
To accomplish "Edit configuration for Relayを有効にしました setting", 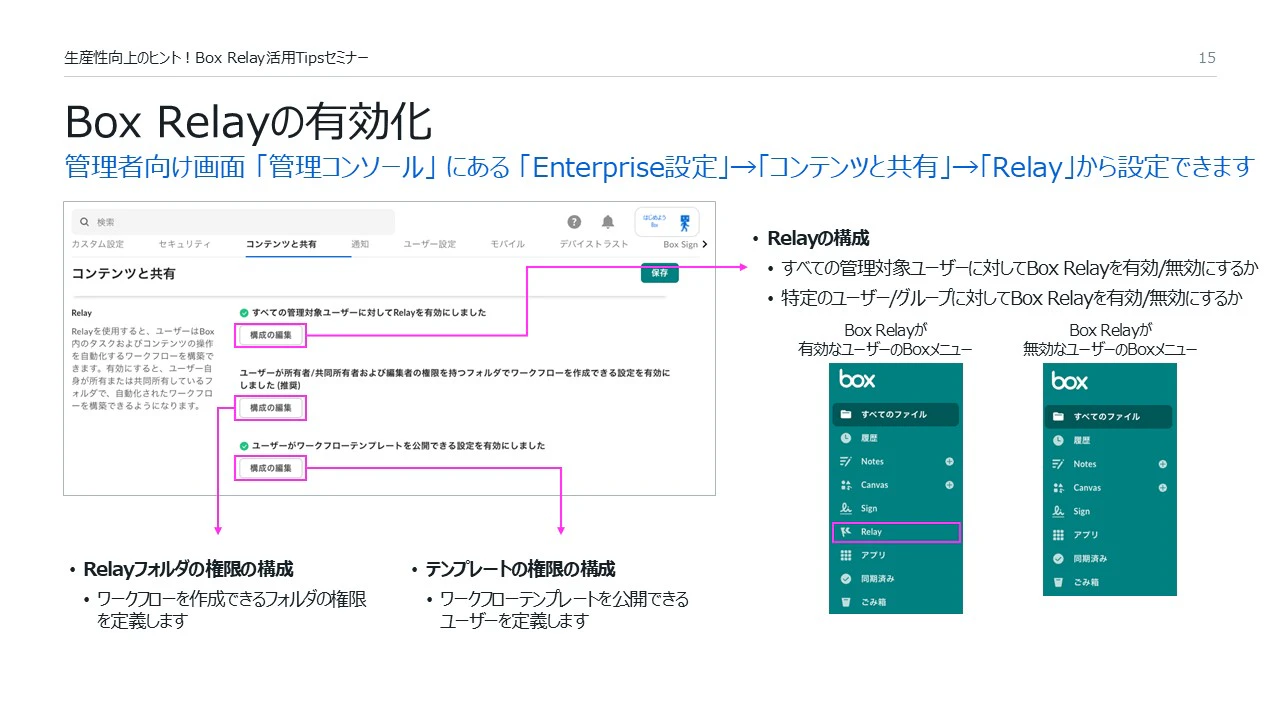I will point(270,335).
